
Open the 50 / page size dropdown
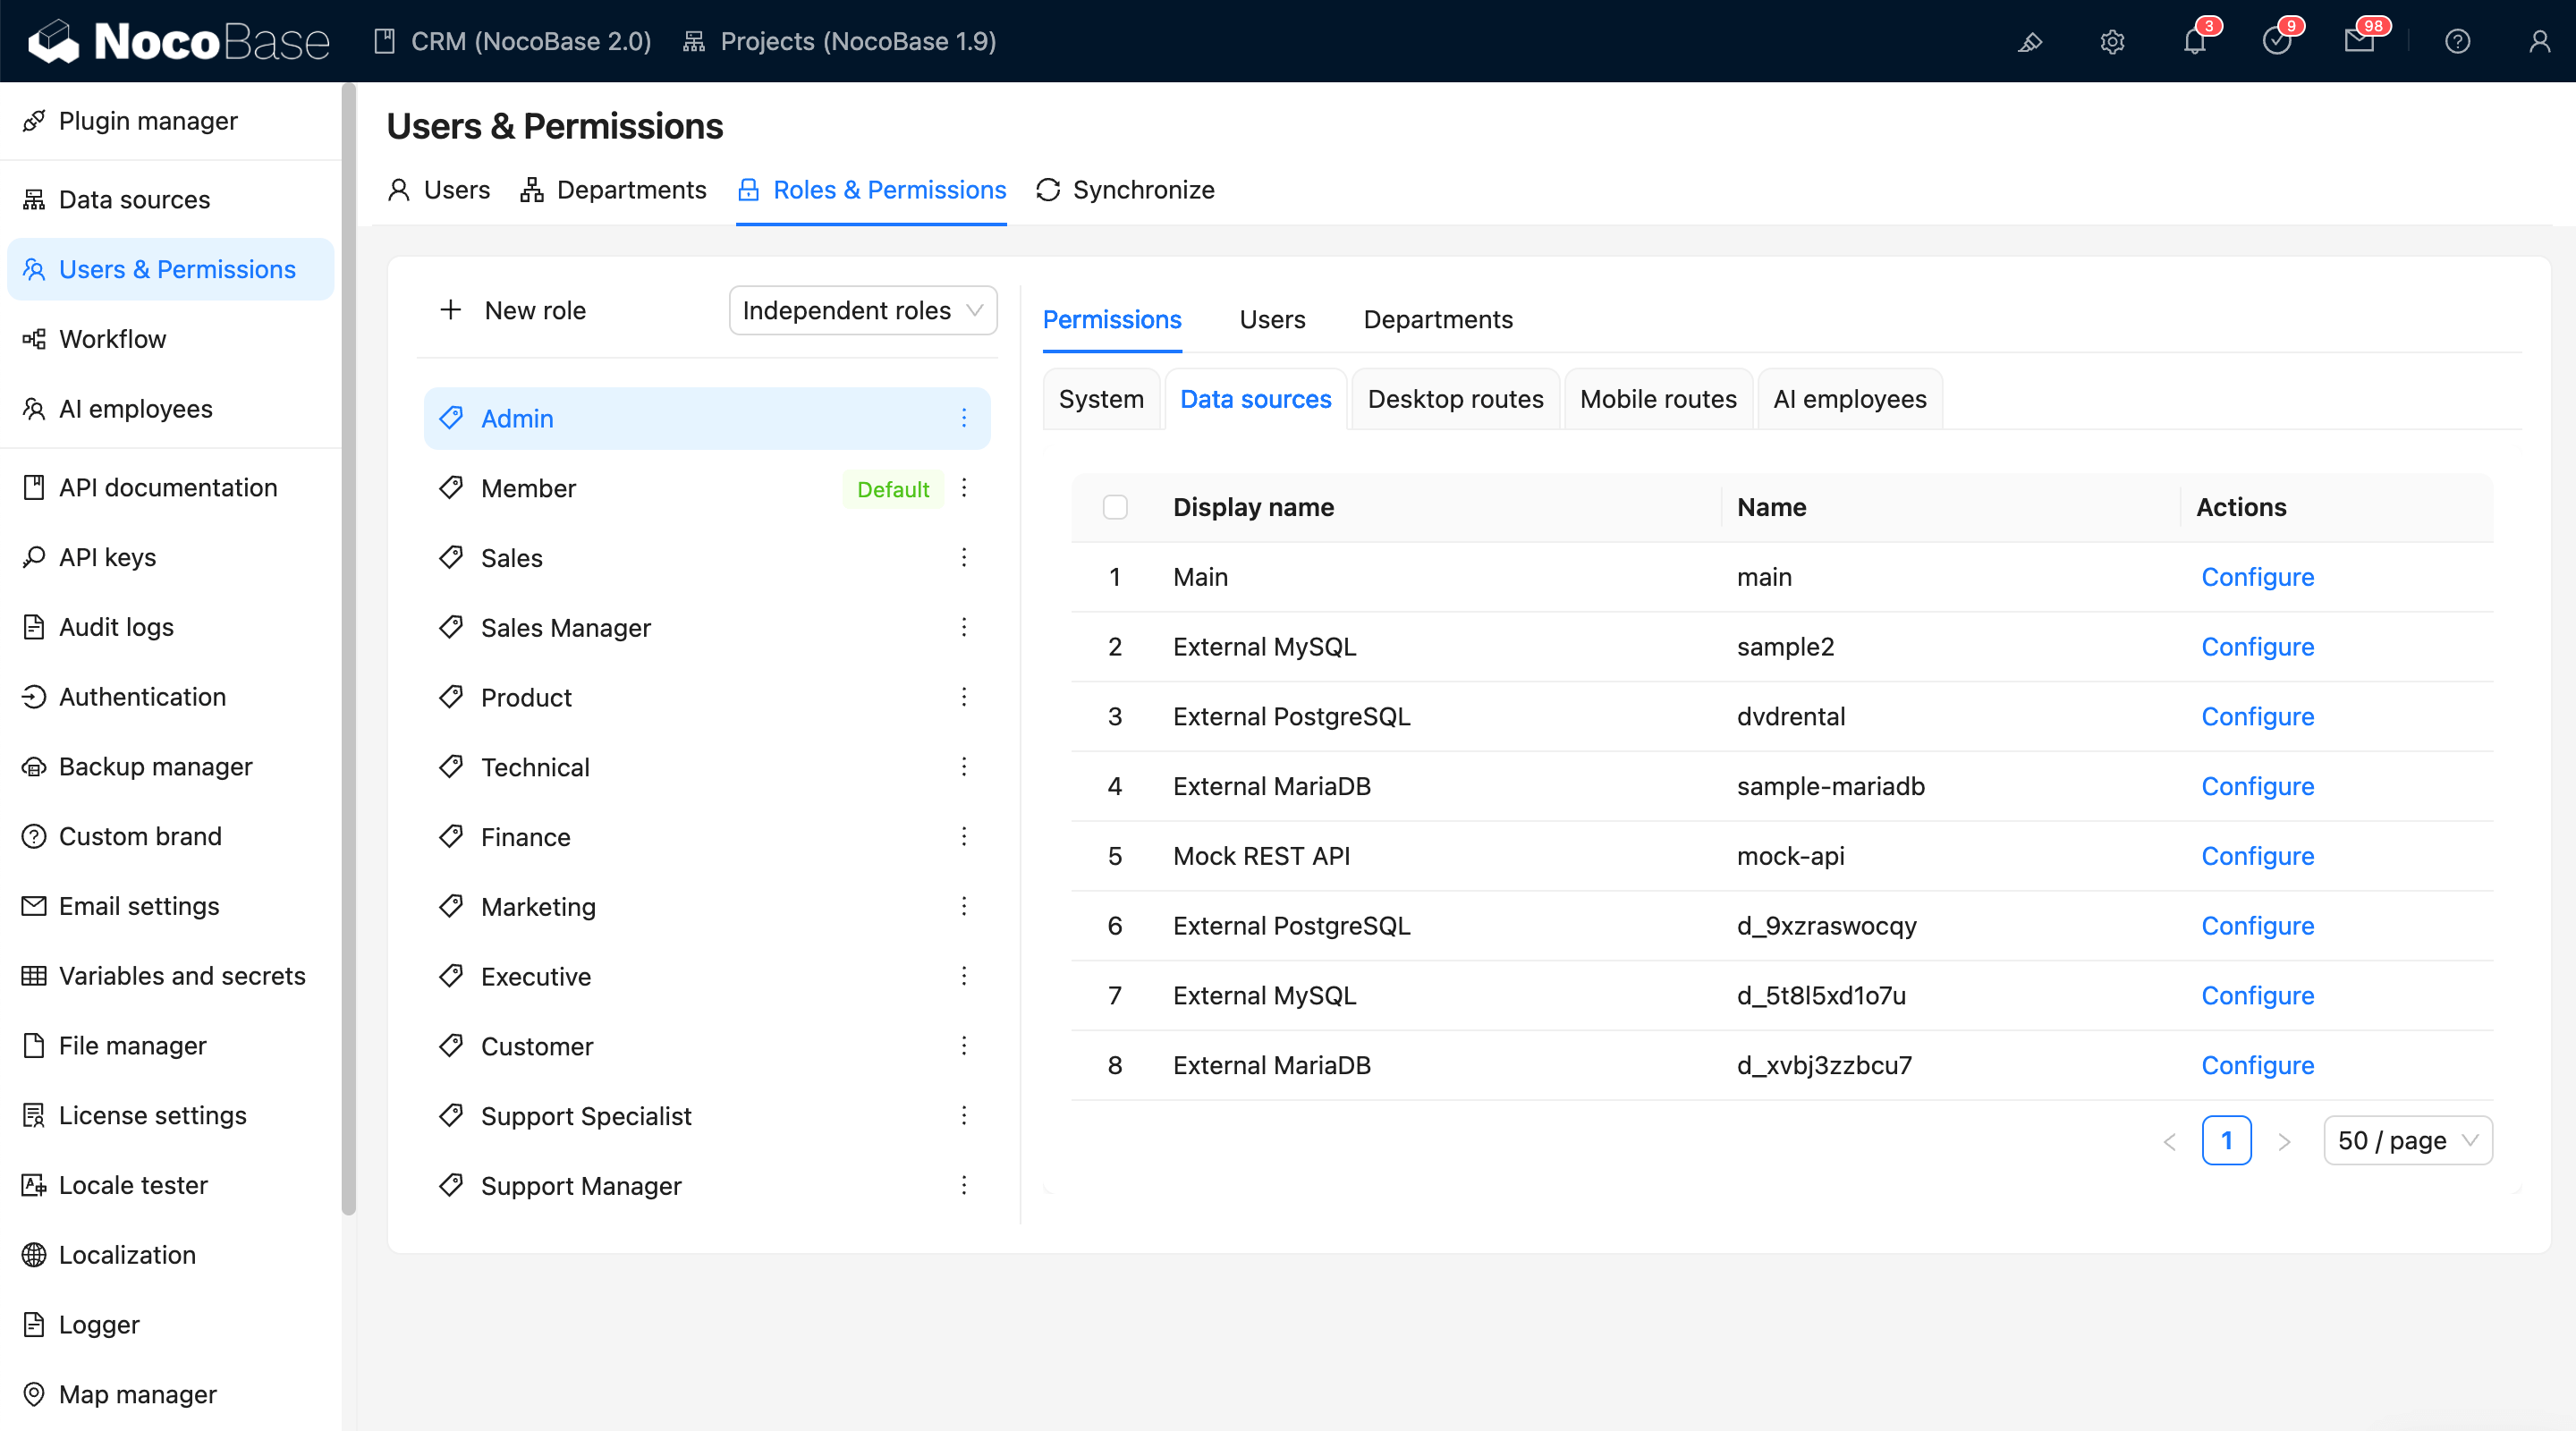point(2407,1140)
